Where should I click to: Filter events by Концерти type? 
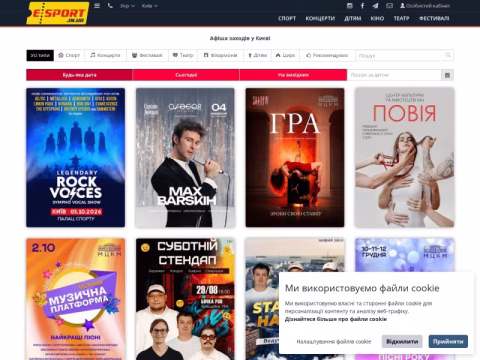point(105,55)
